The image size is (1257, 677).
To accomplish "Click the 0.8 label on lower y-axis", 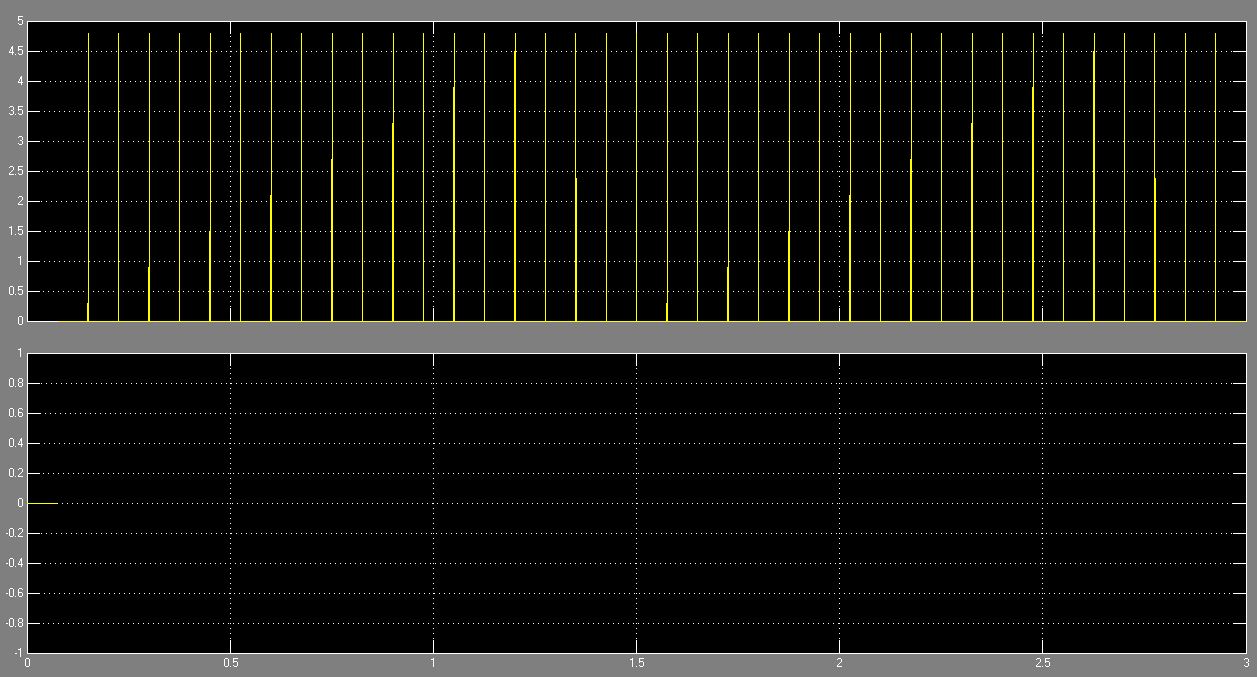I will [17, 384].
